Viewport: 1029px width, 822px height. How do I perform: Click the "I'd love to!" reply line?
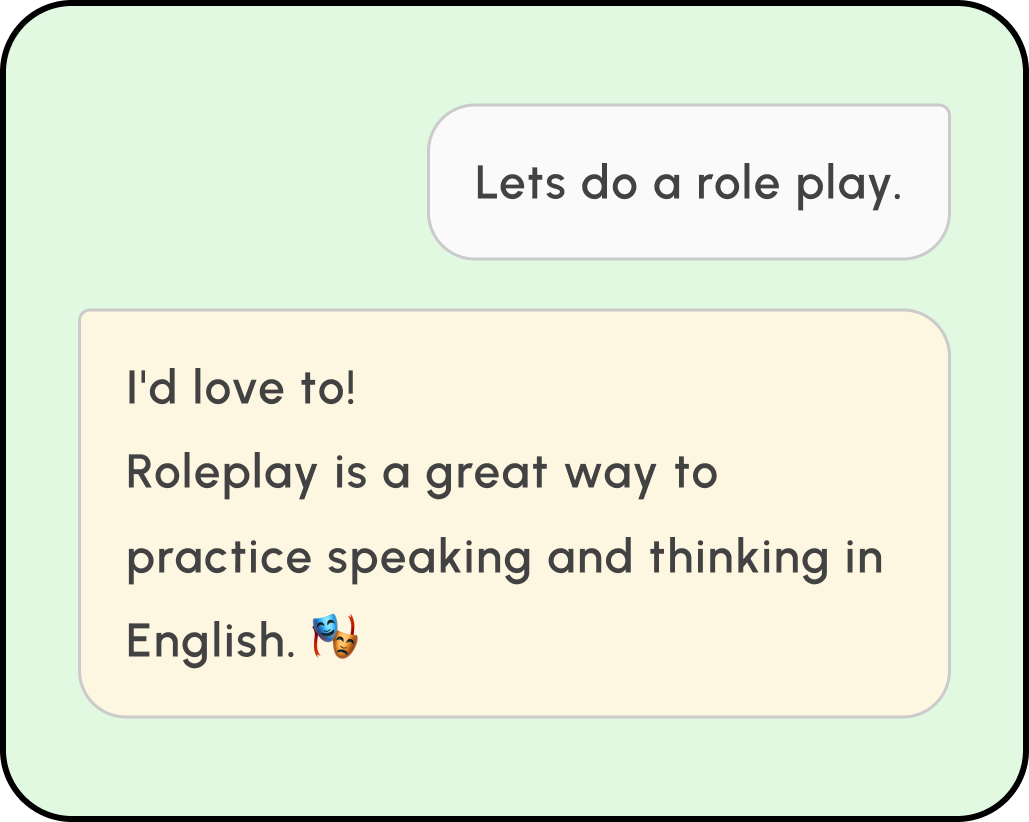[241, 388]
